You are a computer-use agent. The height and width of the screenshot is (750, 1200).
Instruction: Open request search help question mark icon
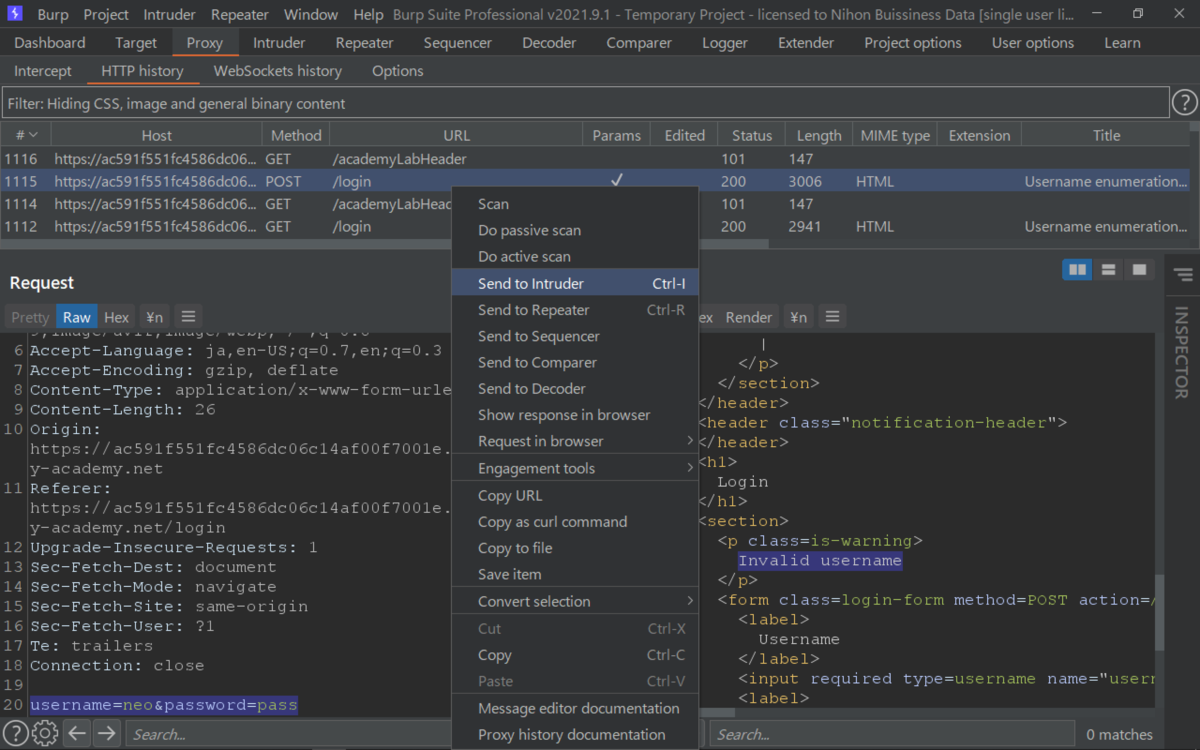pos(17,734)
